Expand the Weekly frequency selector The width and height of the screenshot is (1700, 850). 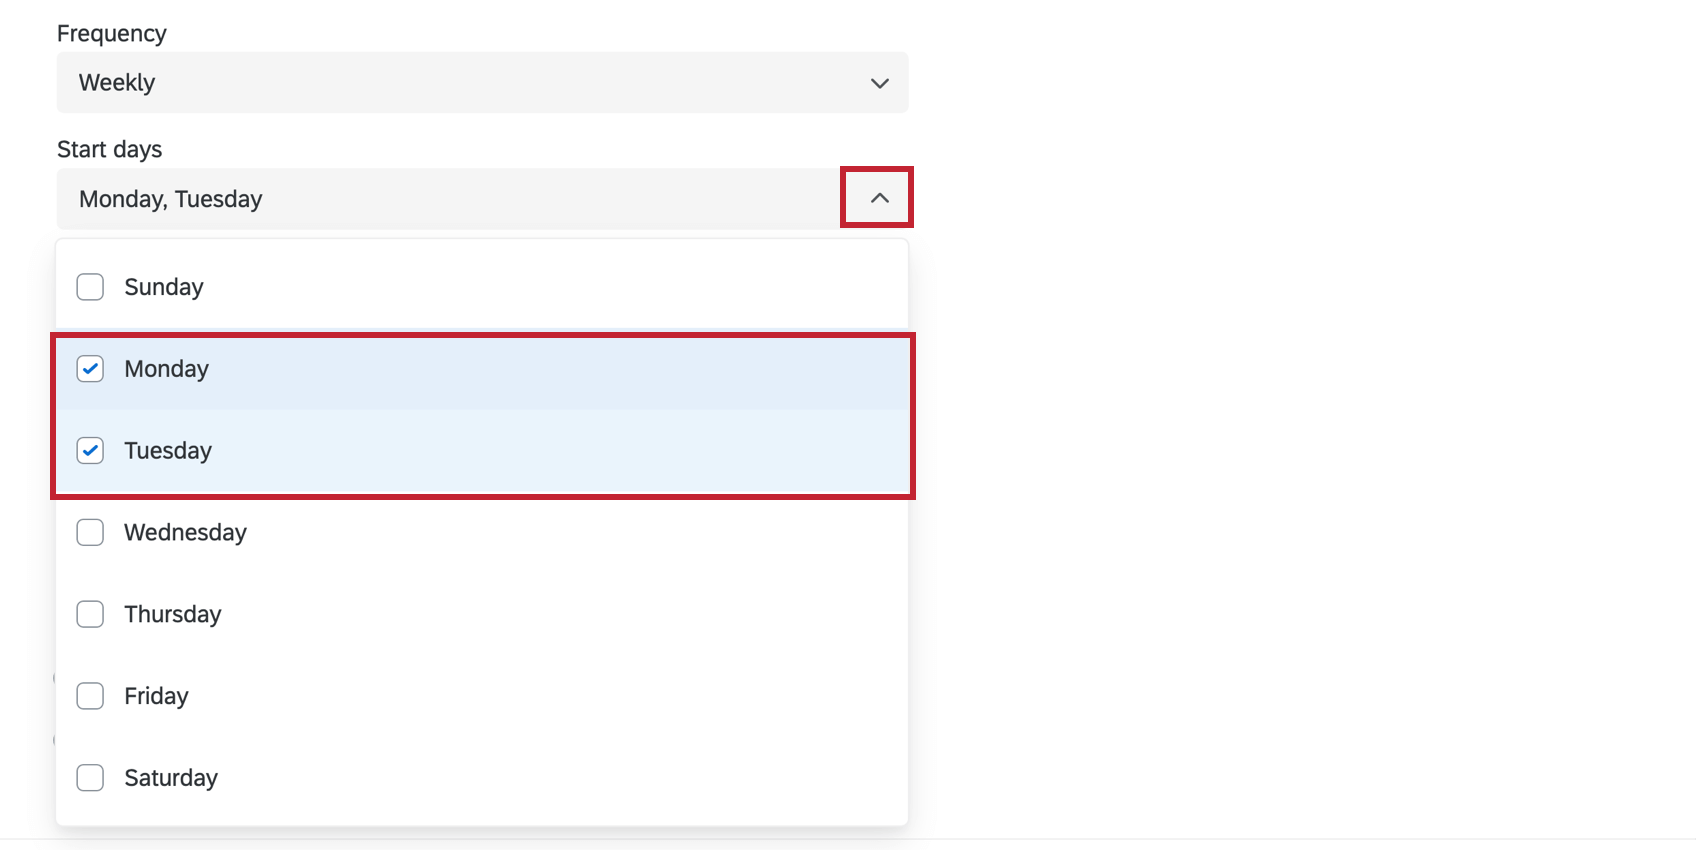coord(877,83)
